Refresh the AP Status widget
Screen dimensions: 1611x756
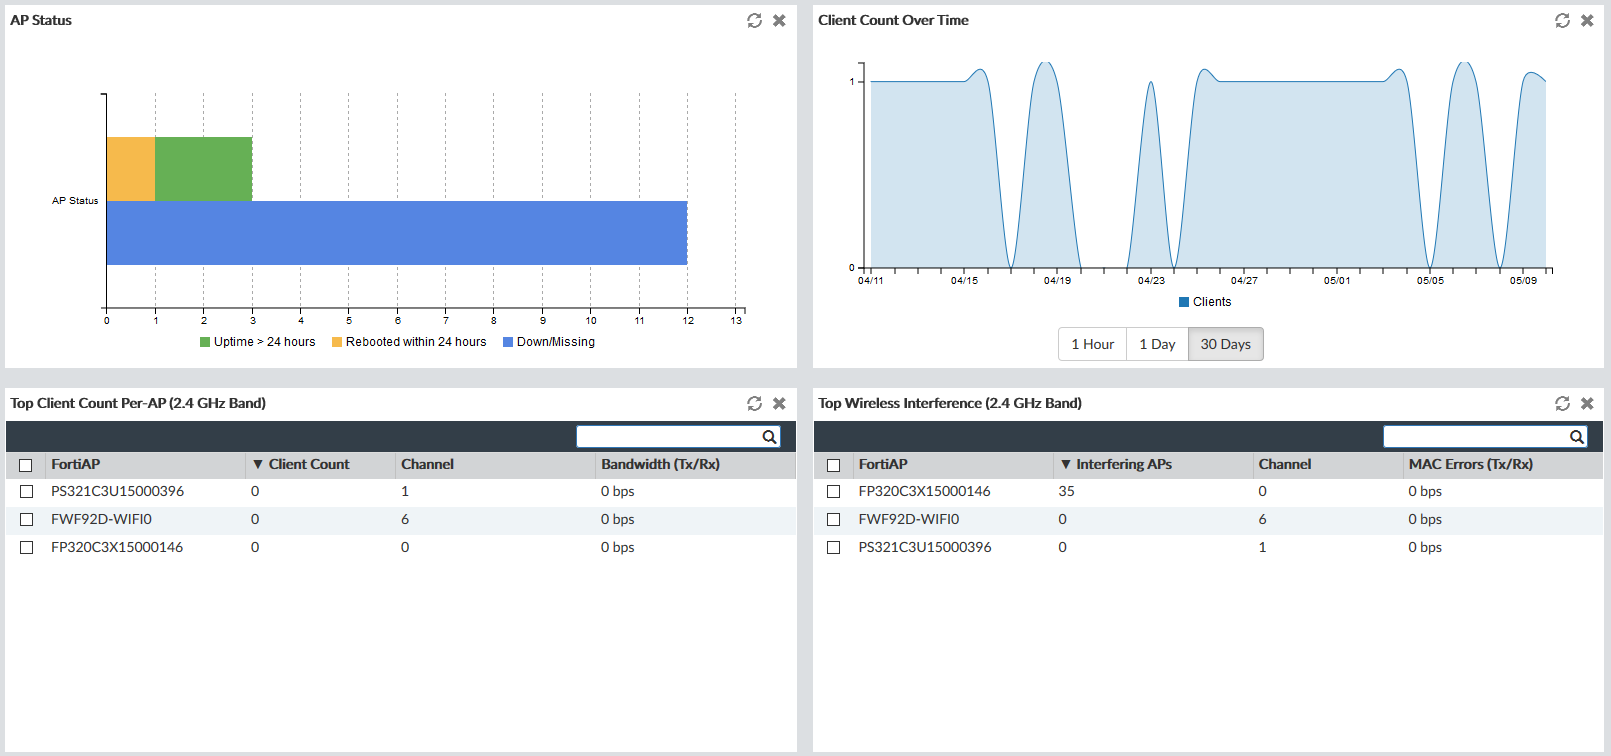click(754, 20)
